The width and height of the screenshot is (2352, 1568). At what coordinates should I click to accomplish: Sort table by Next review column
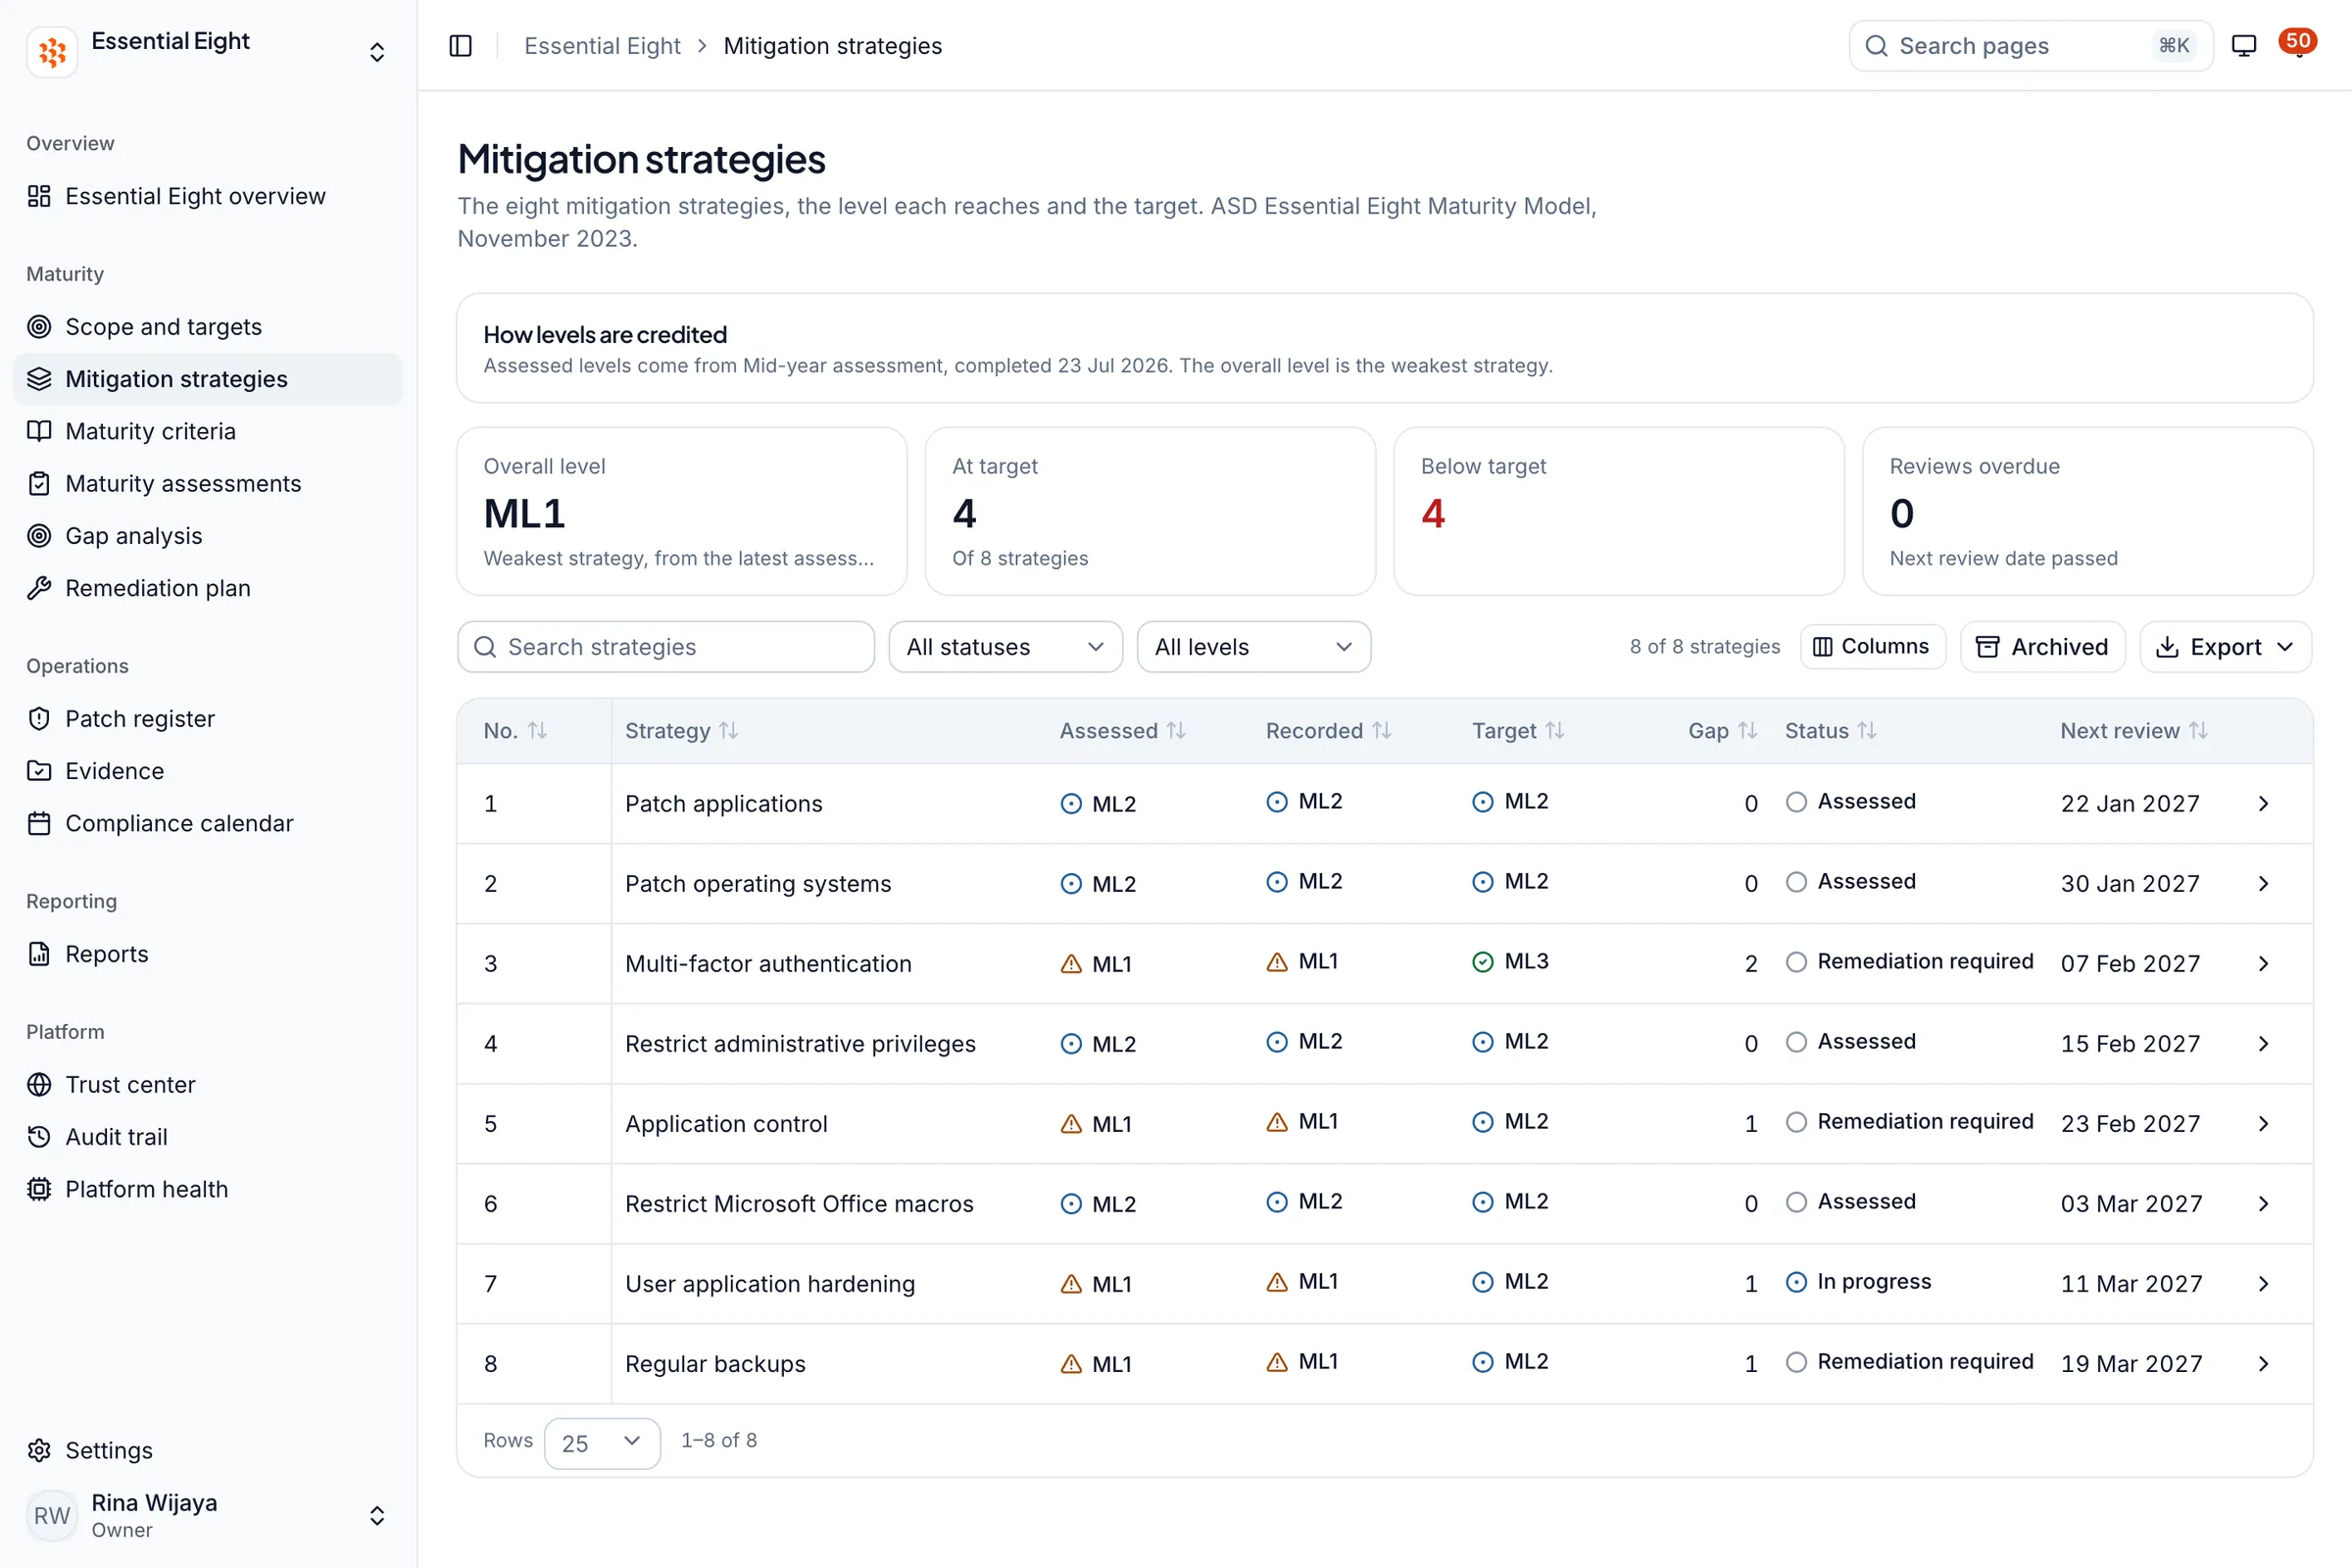(2134, 731)
